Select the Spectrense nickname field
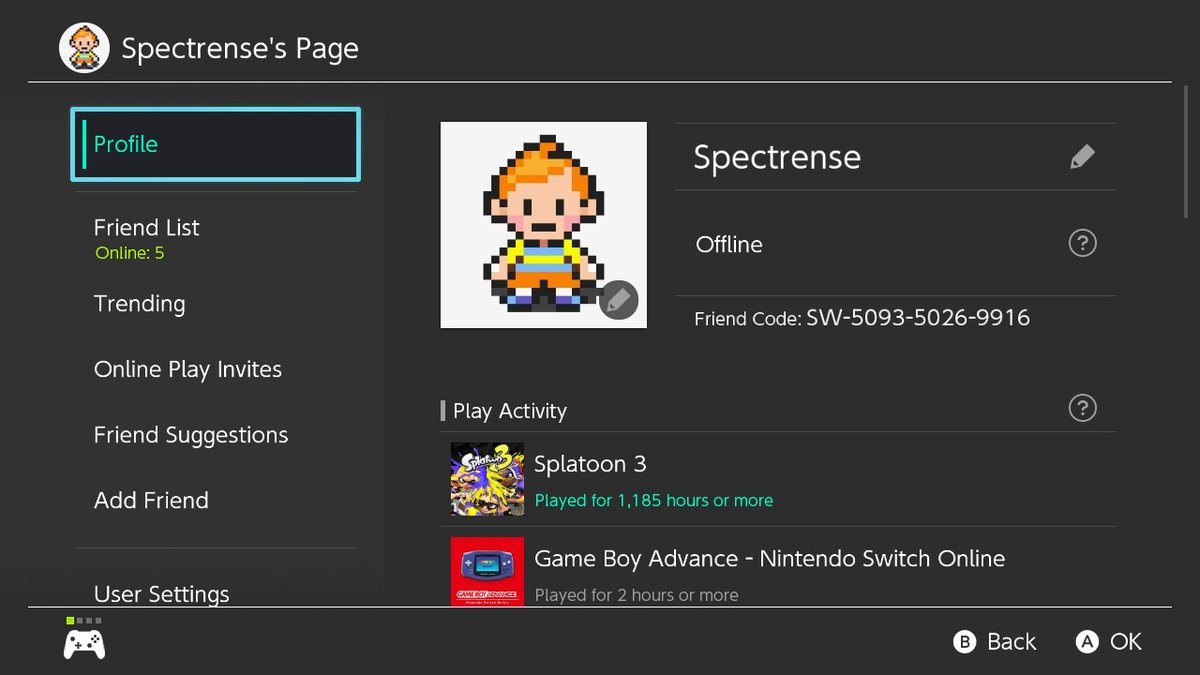The image size is (1200, 675). pos(895,157)
